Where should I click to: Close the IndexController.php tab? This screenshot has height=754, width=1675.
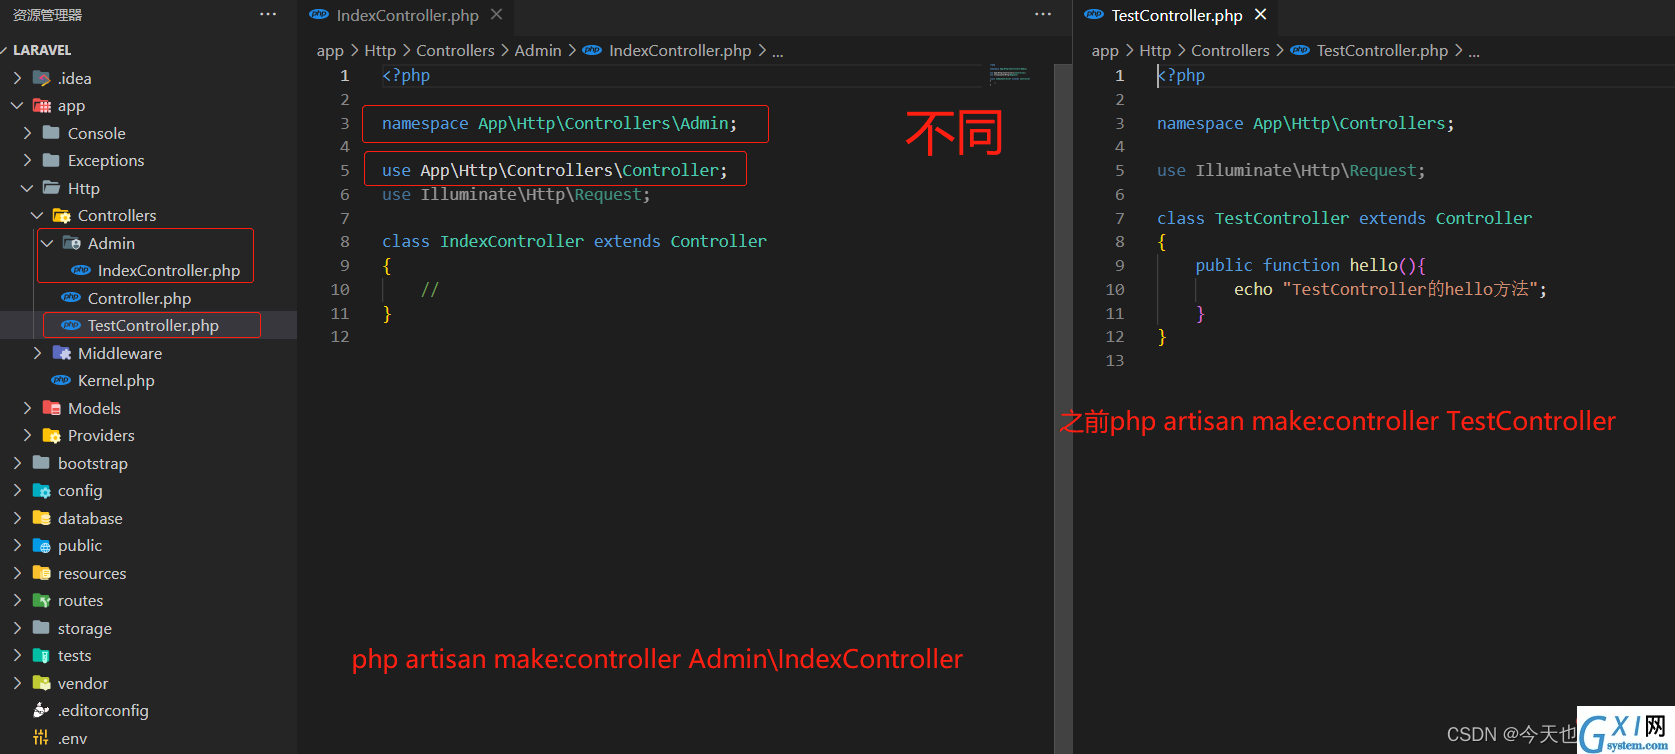tap(496, 15)
